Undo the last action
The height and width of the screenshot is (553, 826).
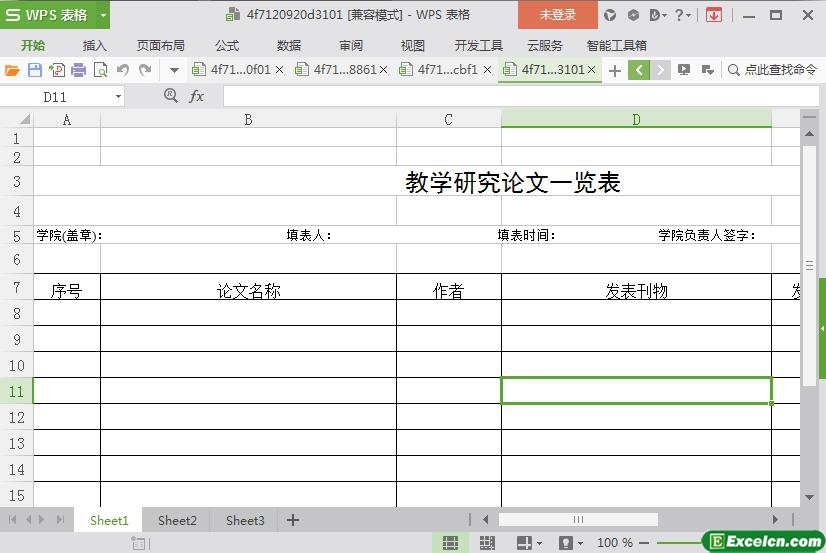[123, 70]
